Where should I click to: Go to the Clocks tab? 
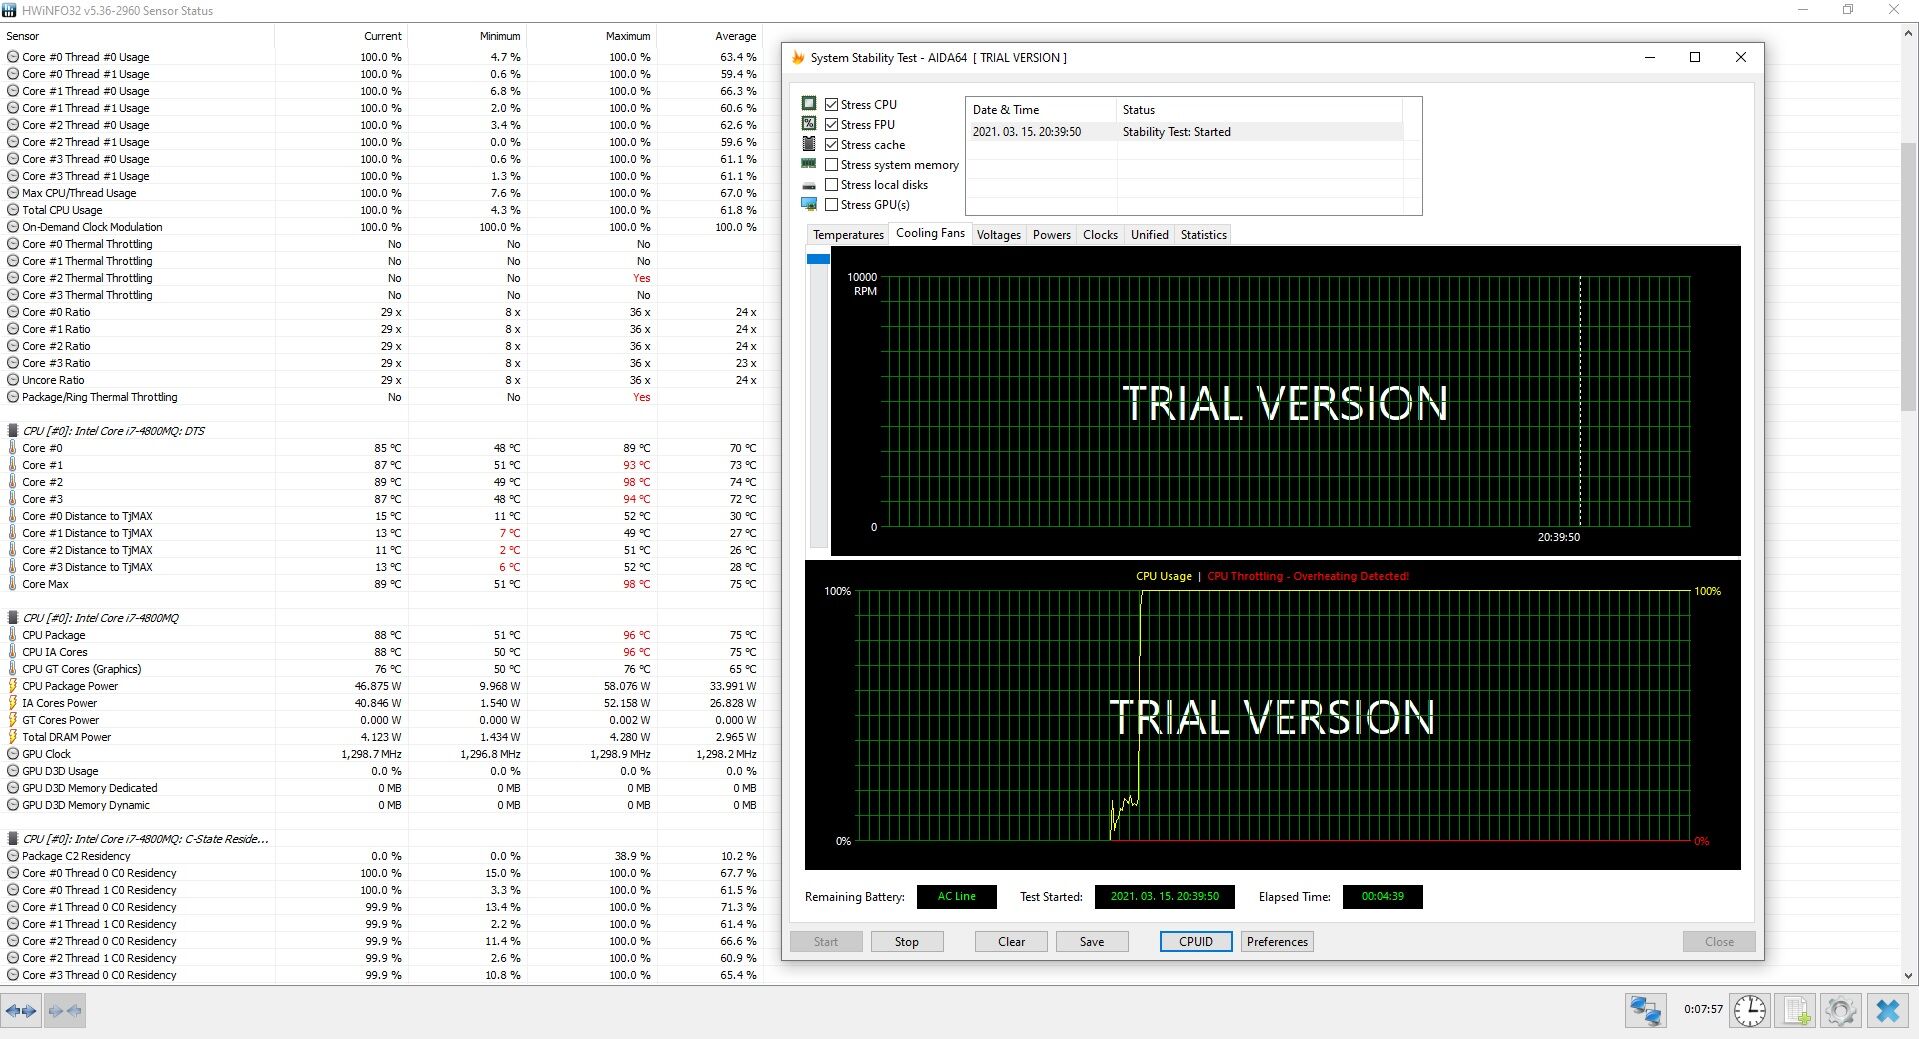click(x=1100, y=235)
